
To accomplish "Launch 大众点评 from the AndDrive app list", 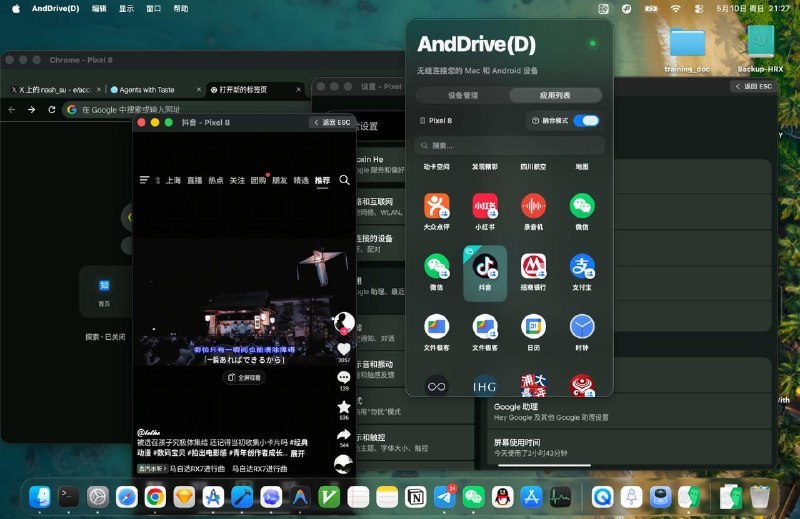I will (437, 206).
